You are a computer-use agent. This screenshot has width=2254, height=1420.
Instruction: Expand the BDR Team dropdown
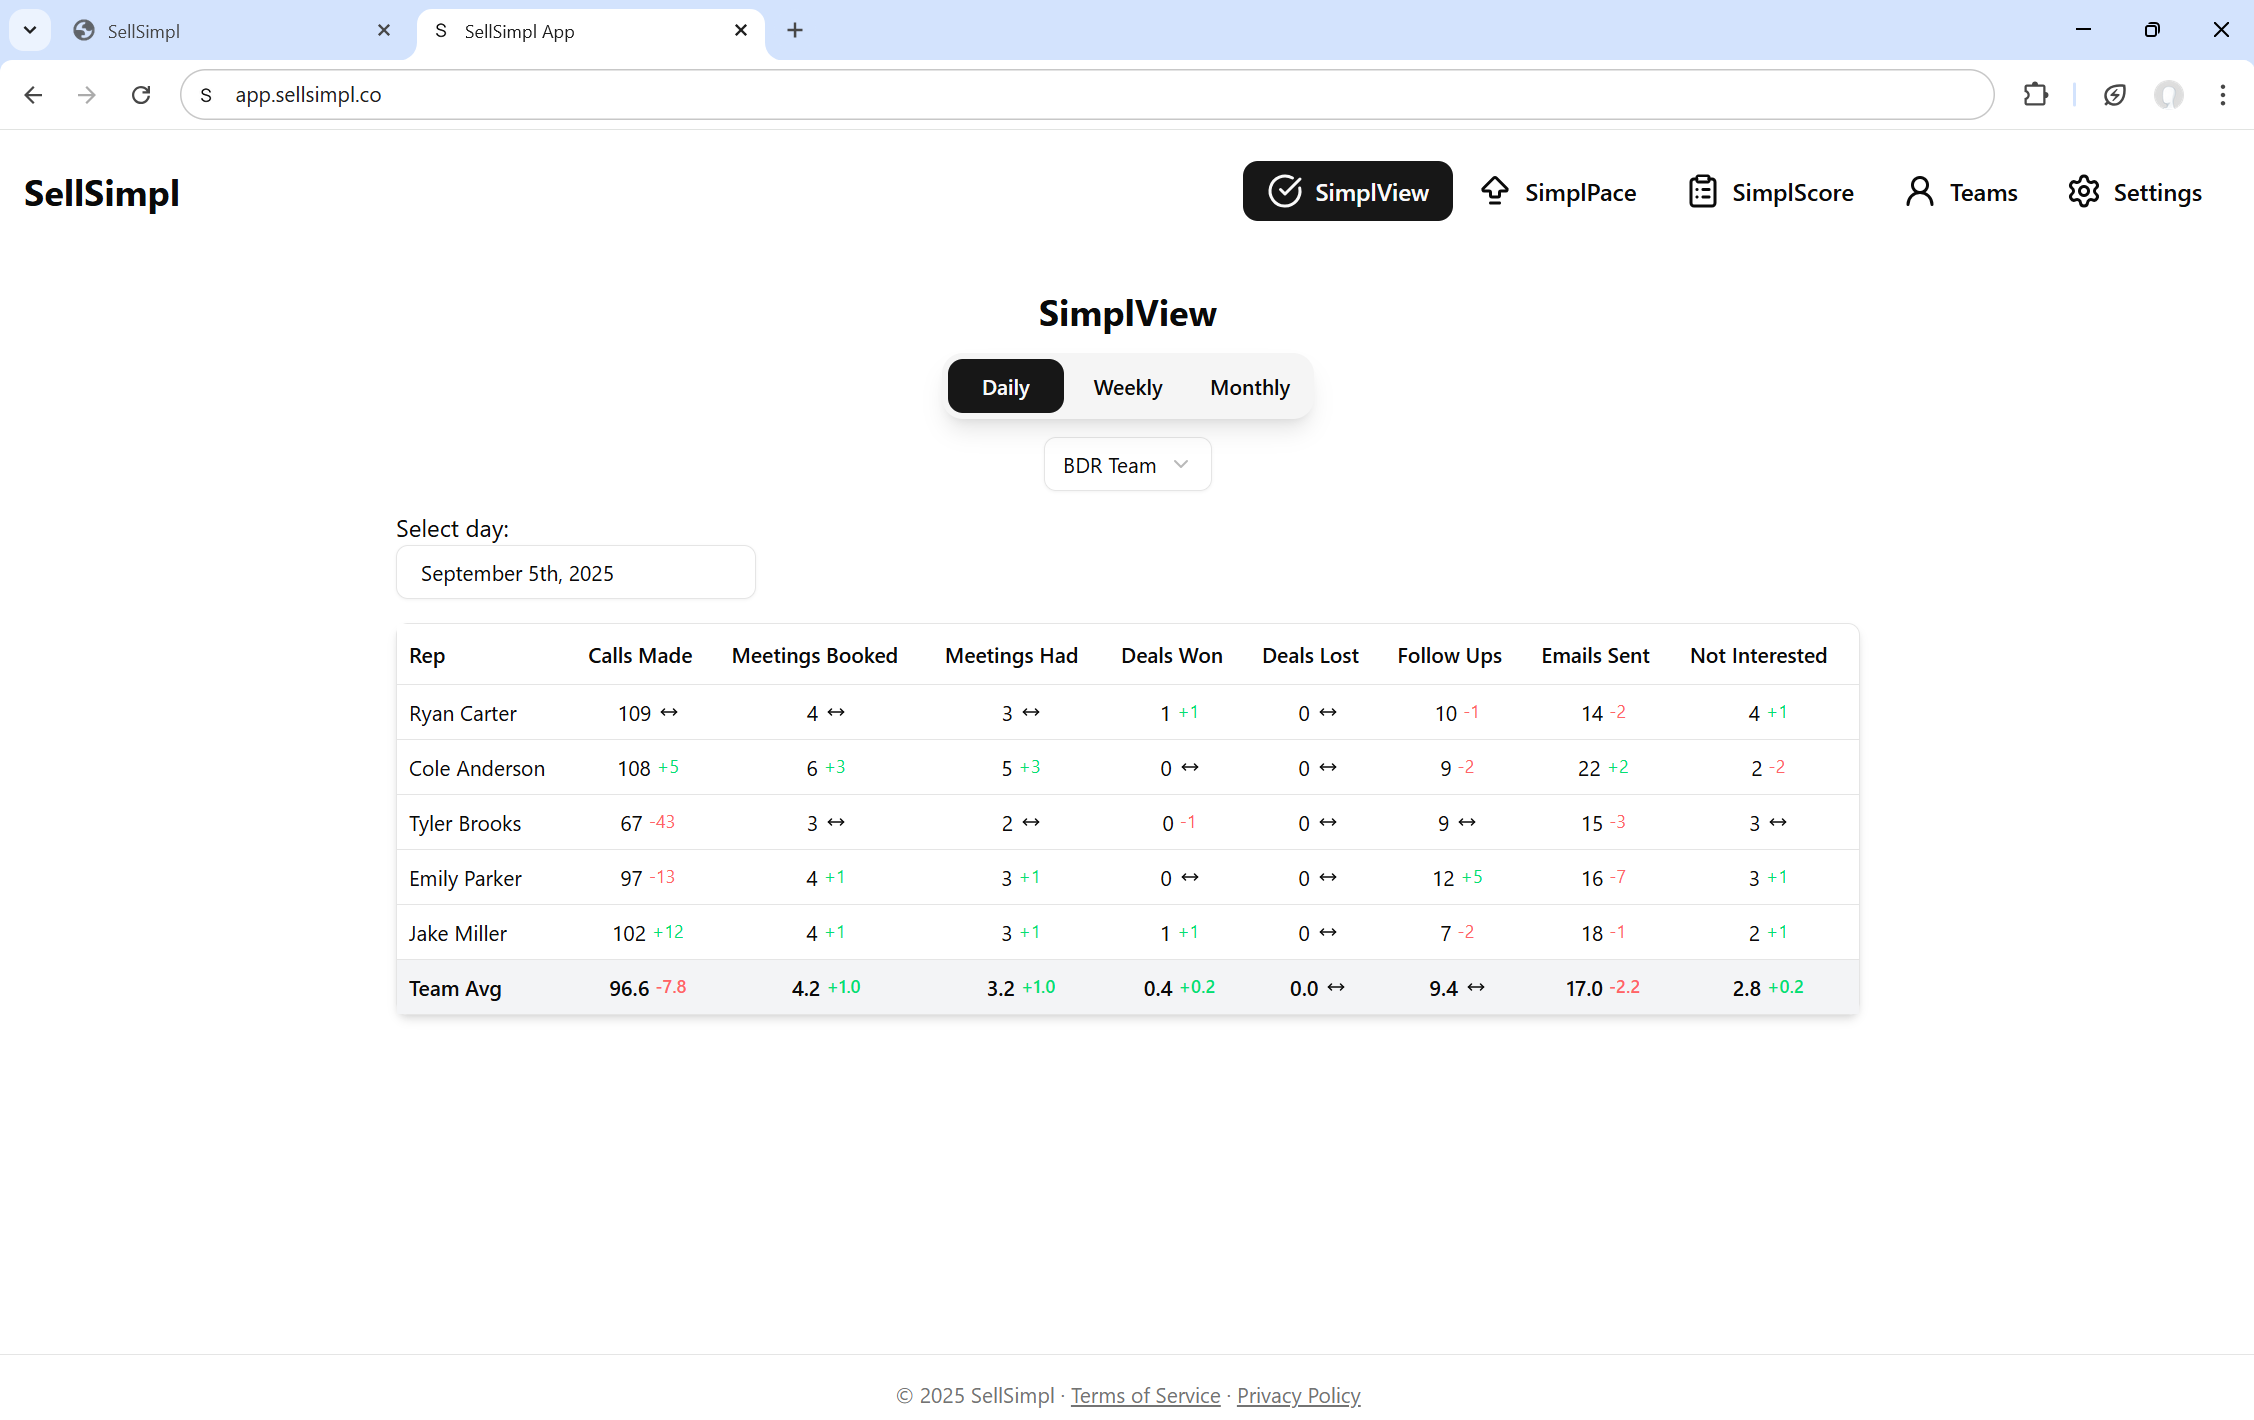click(1127, 464)
